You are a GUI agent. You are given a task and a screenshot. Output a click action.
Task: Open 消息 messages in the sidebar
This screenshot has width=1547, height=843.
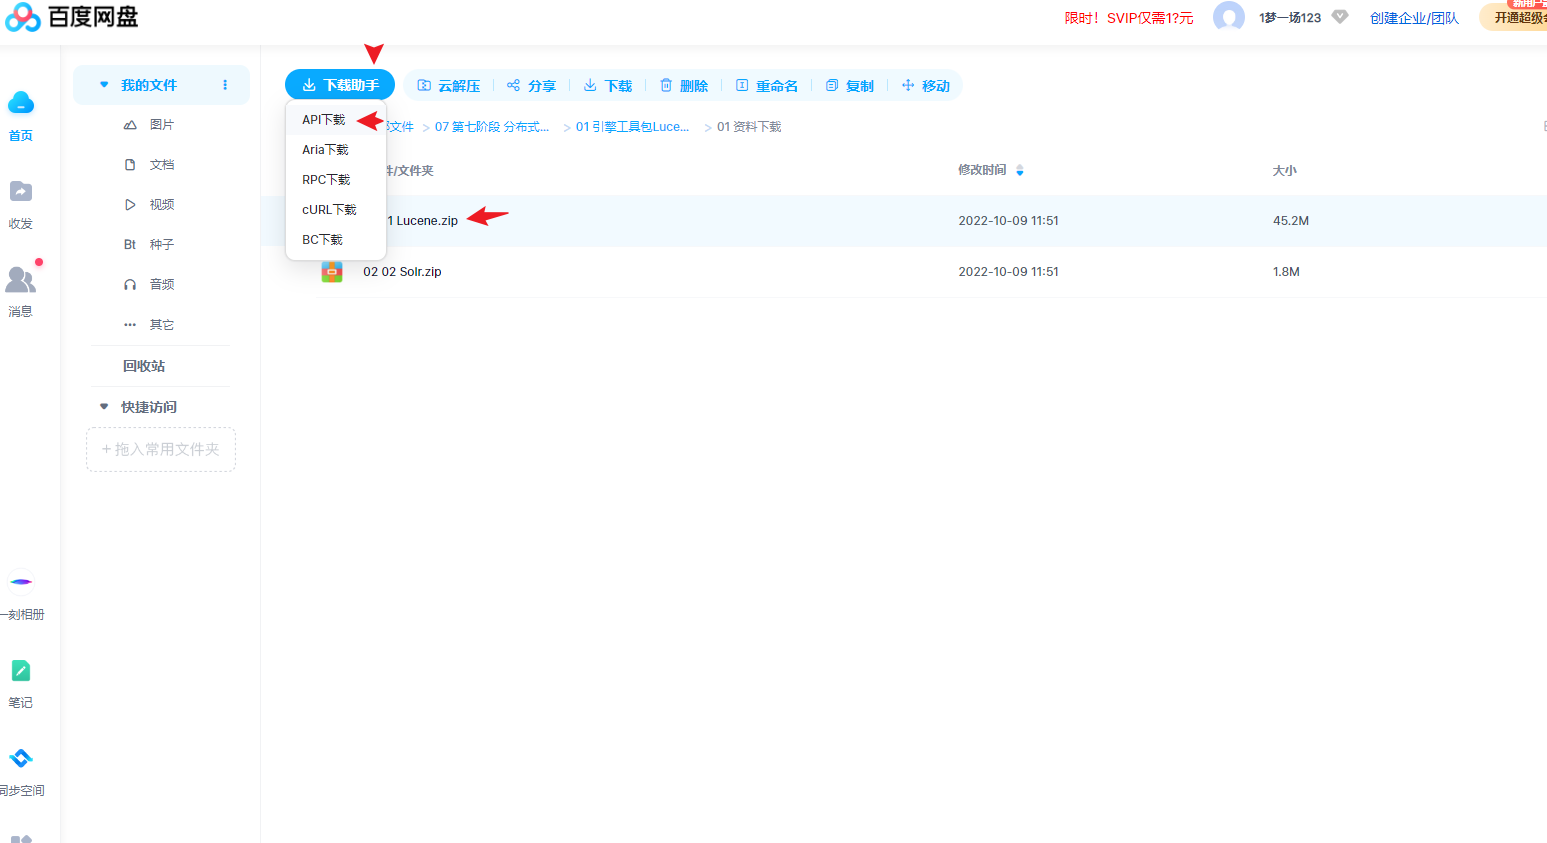point(21,291)
